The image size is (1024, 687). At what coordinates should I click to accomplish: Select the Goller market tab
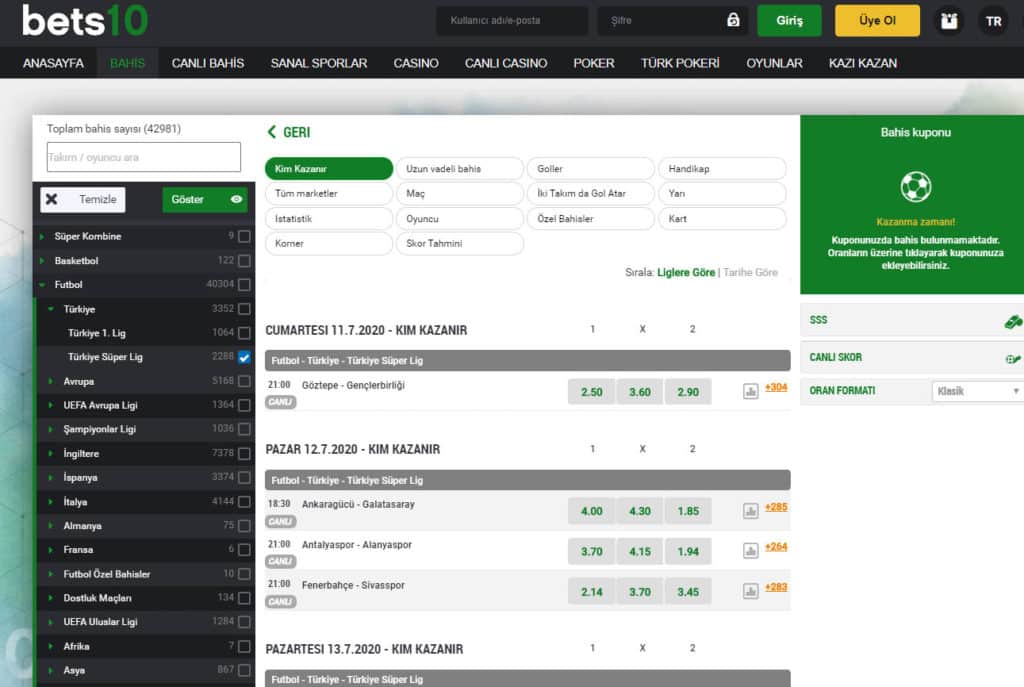click(x=590, y=168)
